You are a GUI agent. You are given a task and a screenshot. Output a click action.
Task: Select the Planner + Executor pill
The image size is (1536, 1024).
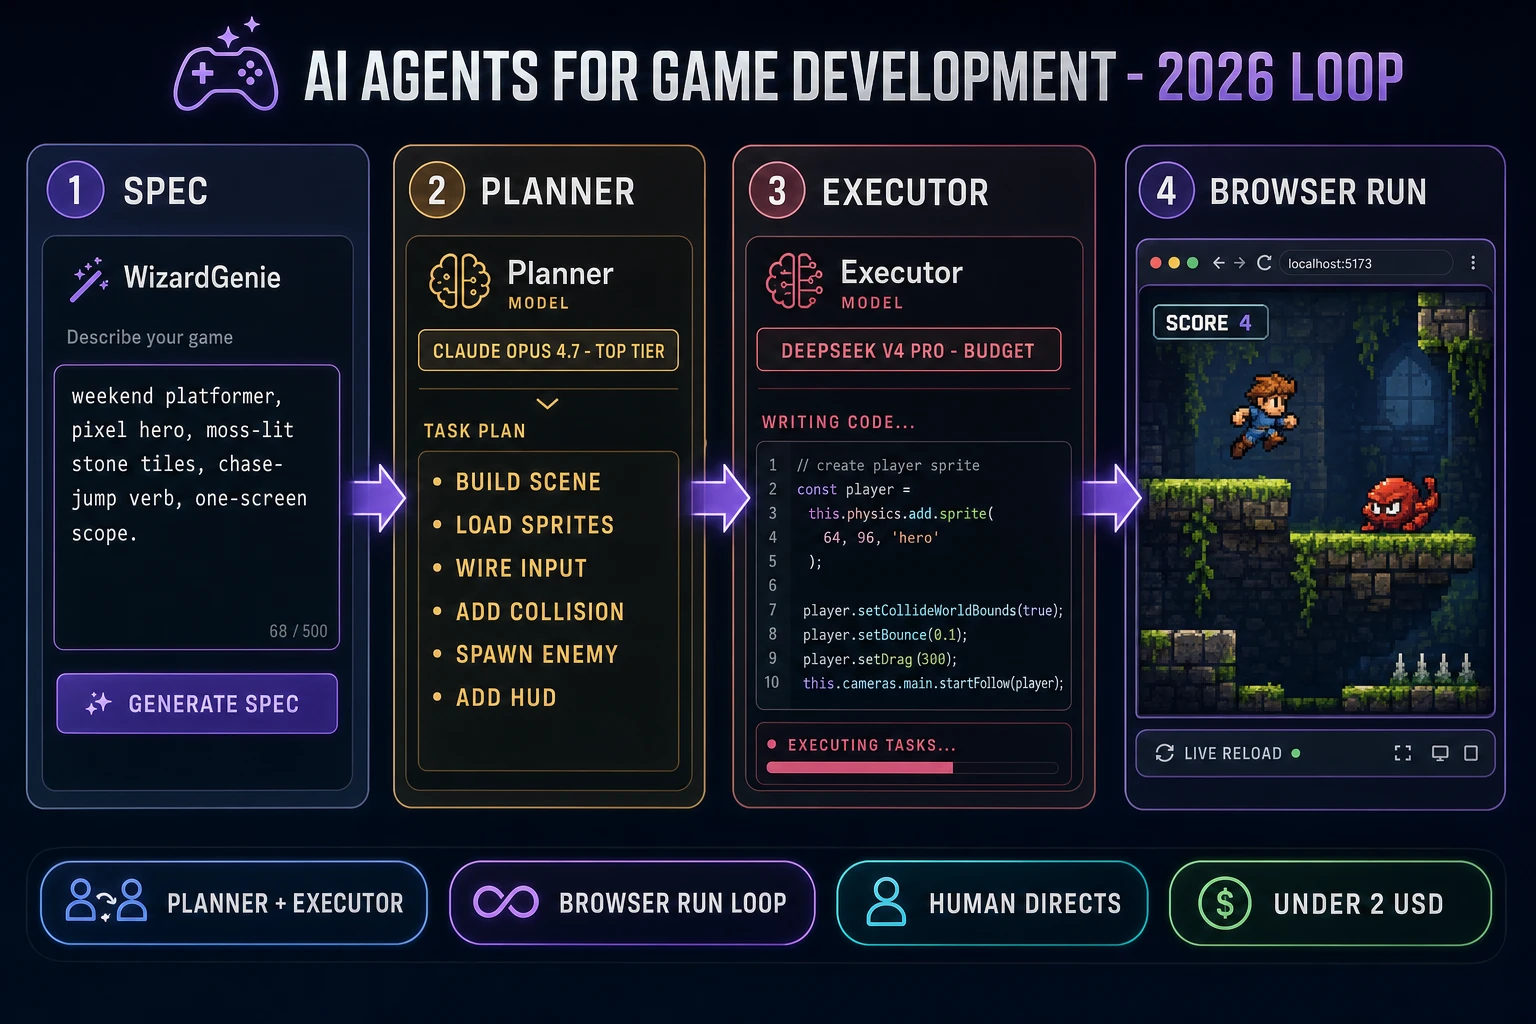click(234, 903)
